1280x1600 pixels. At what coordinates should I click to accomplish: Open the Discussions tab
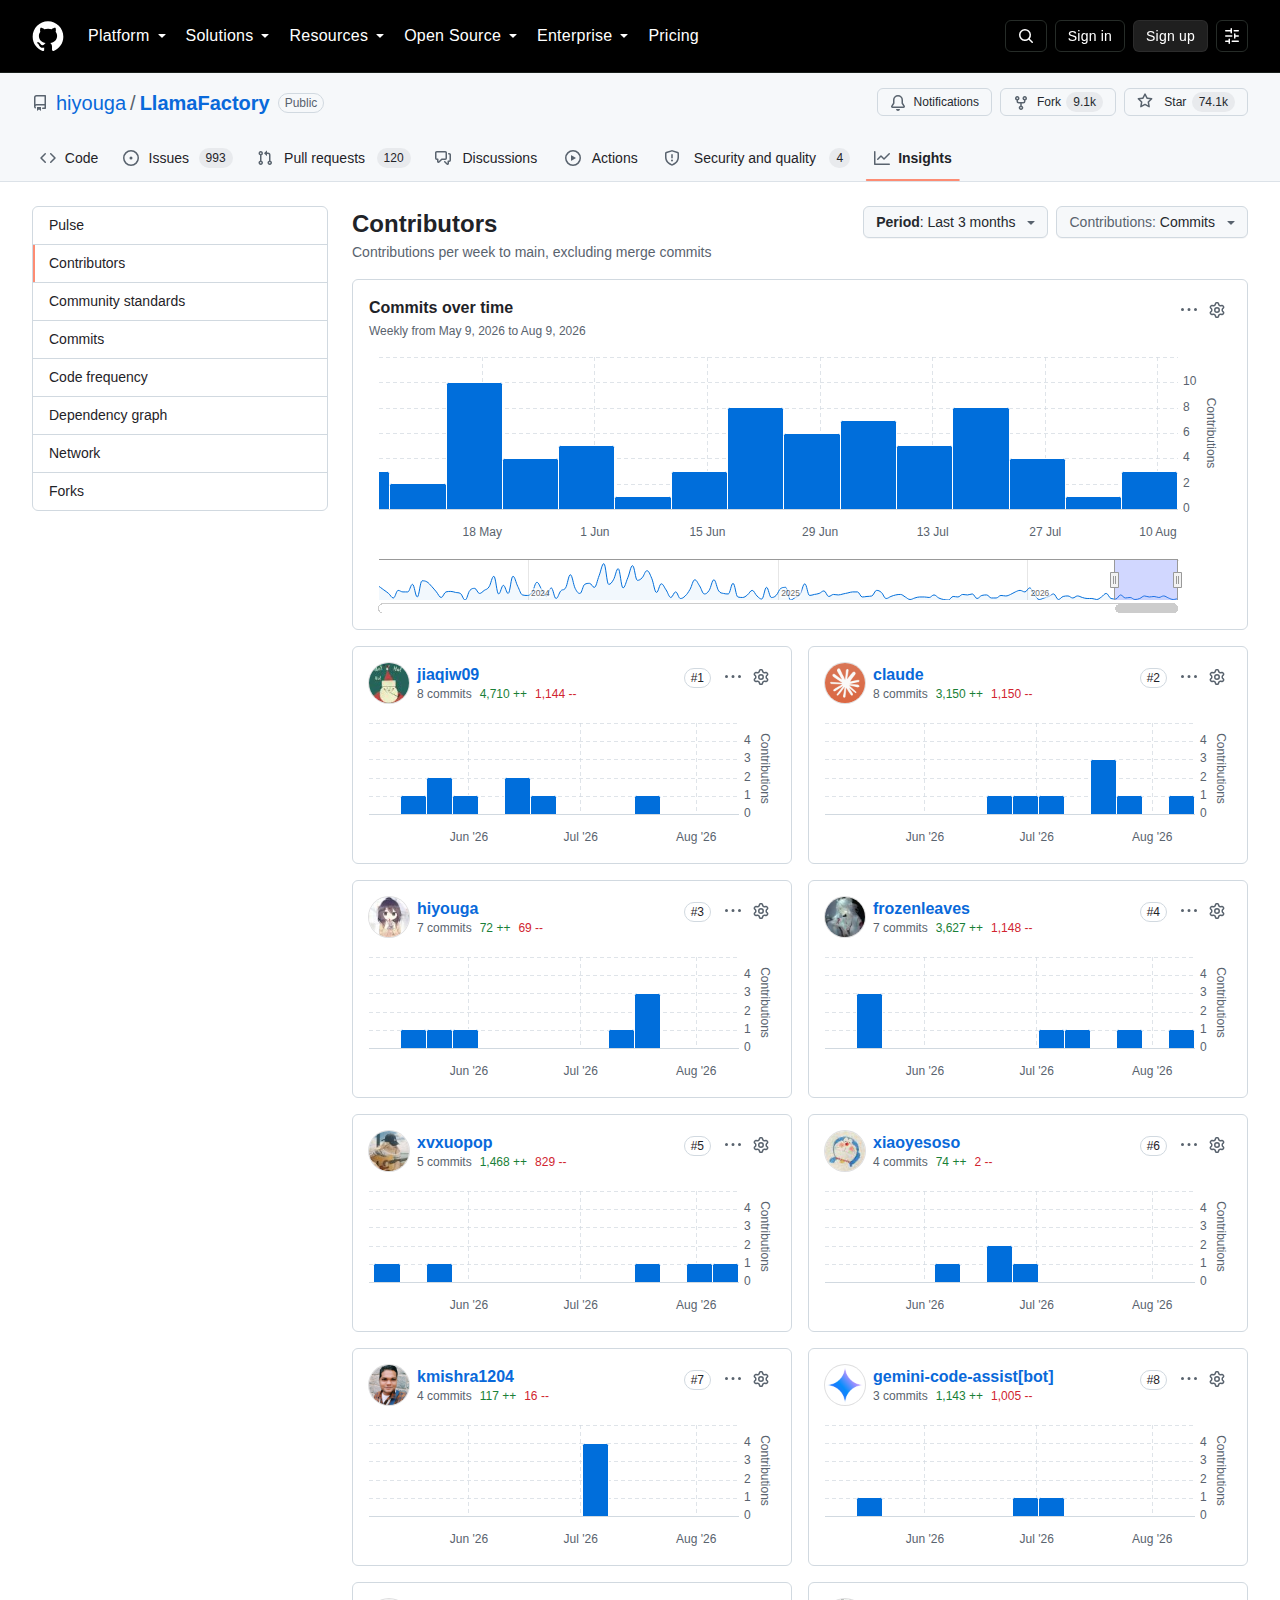tap(486, 158)
